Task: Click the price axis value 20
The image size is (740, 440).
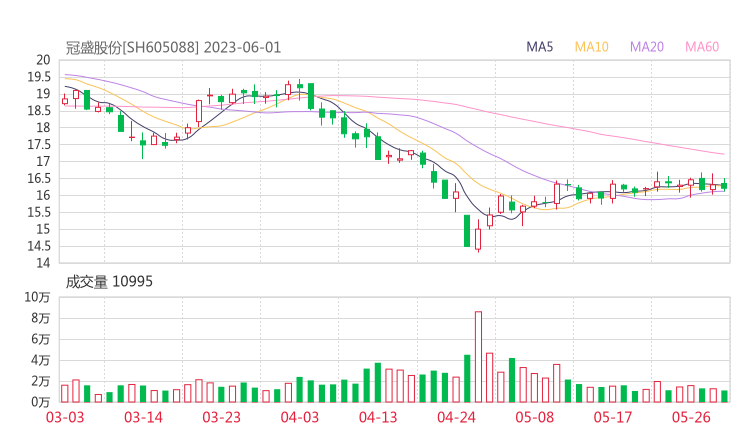Action: pyautogui.click(x=43, y=60)
